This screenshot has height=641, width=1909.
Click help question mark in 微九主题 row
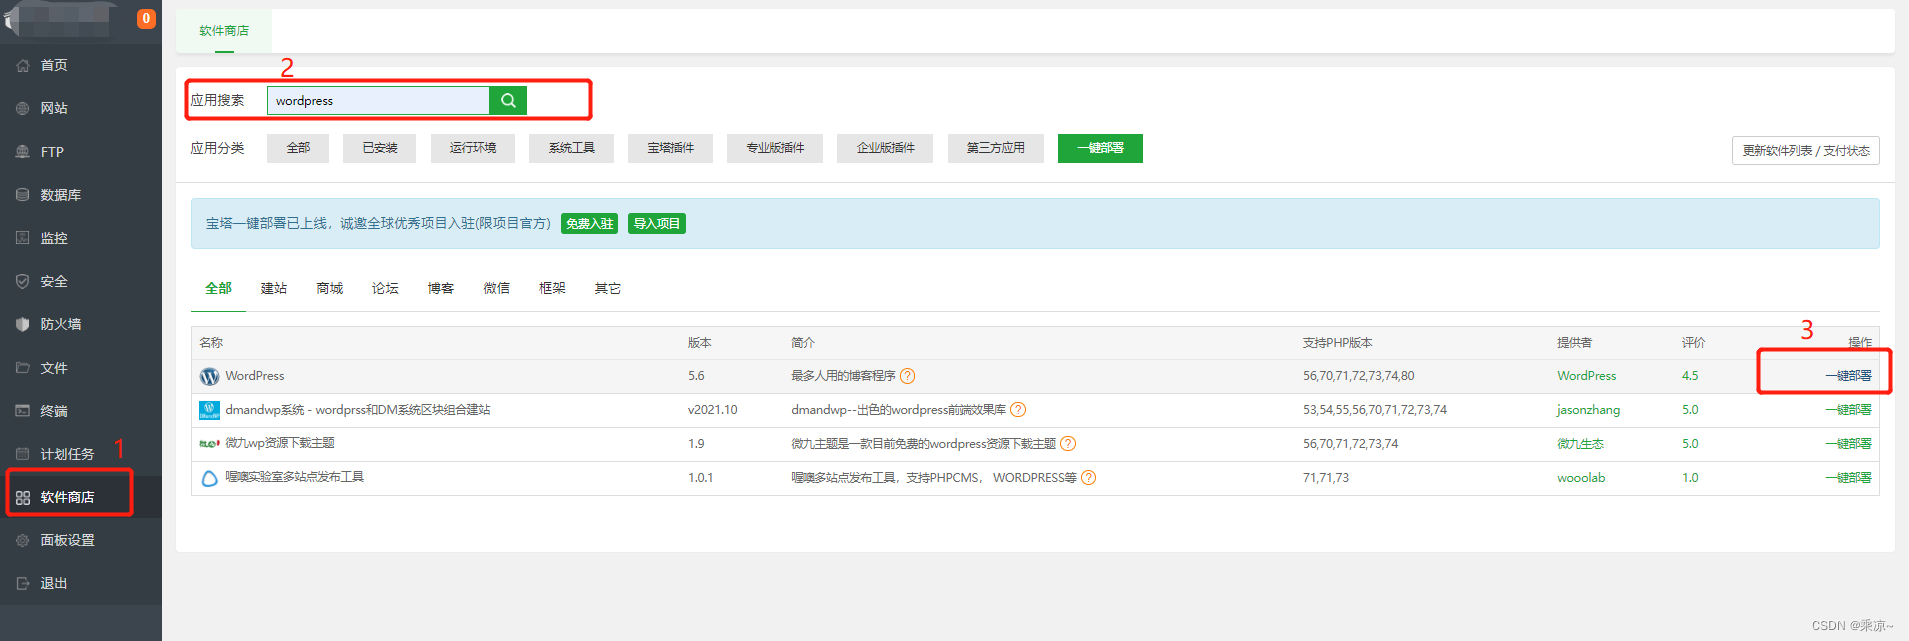(1067, 444)
